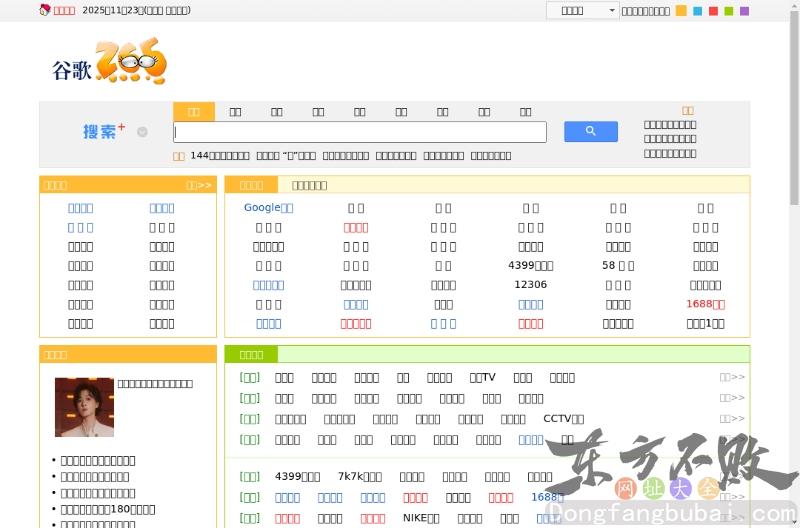
Task: Select the green tab of lower right panel
Action: [252, 355]
